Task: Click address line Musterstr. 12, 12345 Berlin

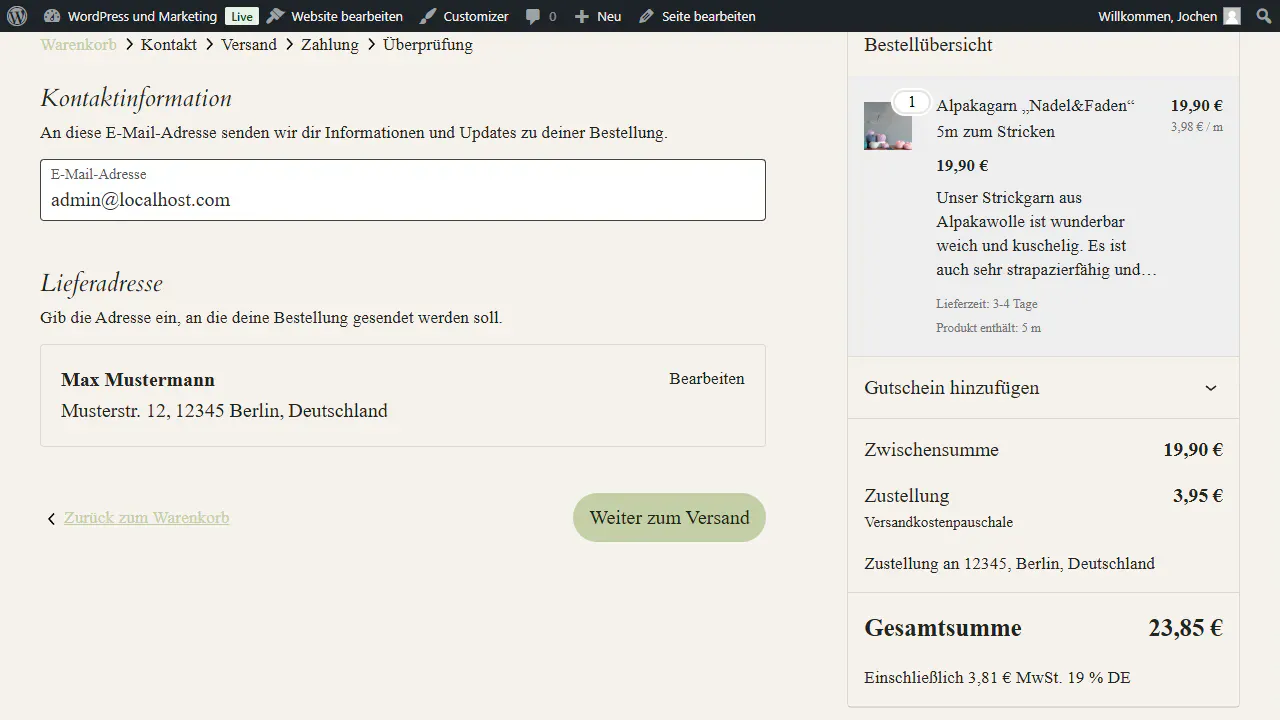Action: [224, 411]
